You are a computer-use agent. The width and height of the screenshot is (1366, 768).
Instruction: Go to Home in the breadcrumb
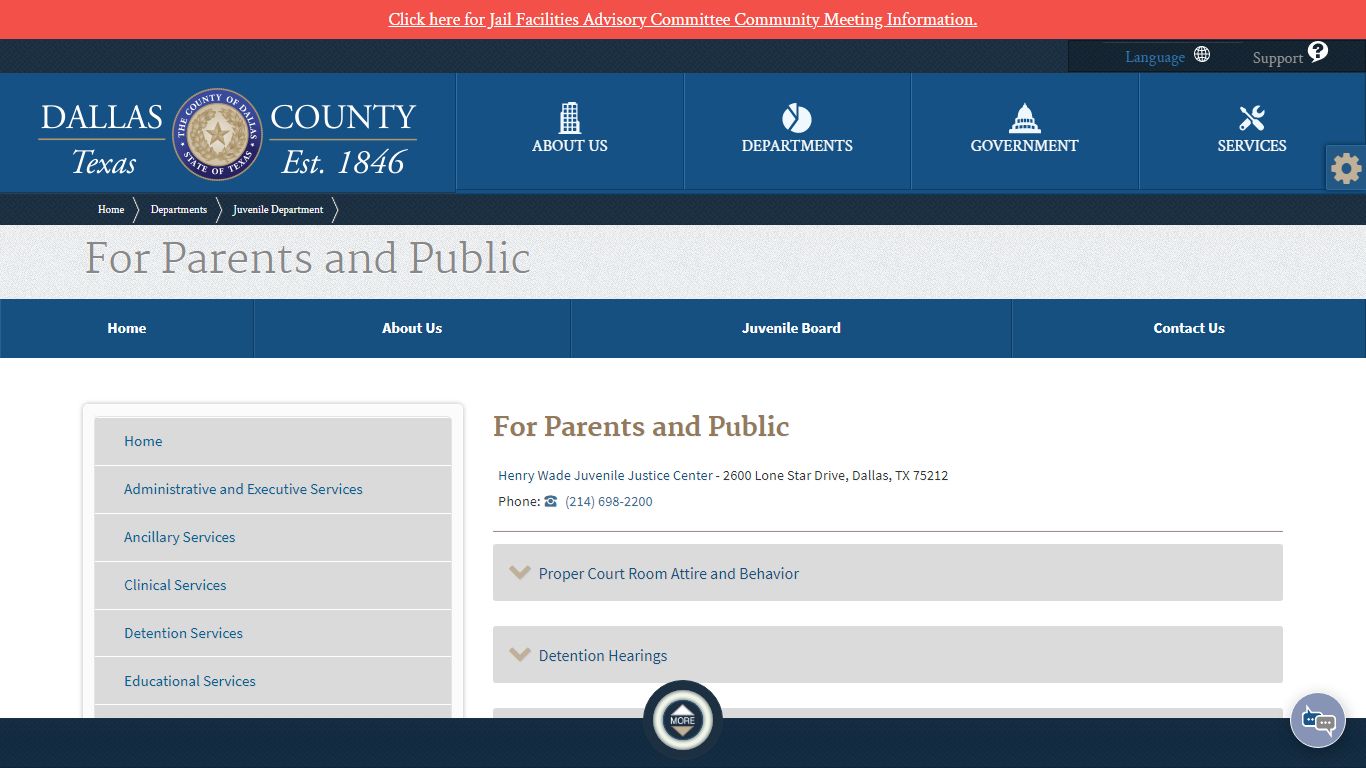(x=111, y=209)
